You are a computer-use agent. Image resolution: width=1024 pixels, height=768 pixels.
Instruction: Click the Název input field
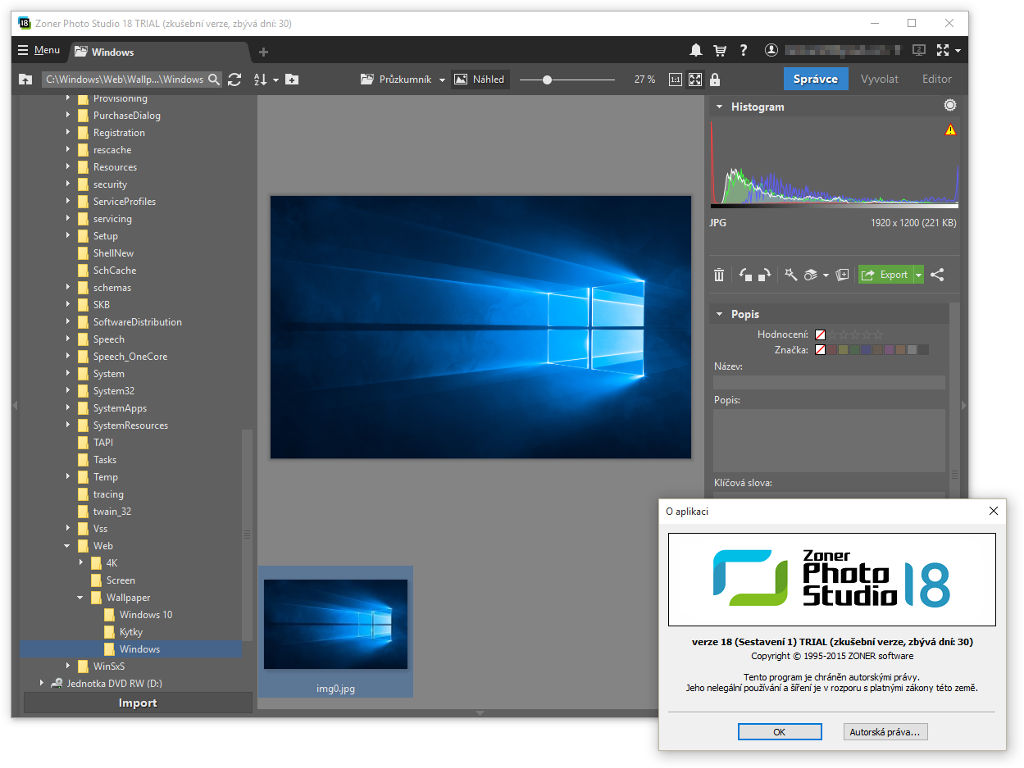(829, 383)
